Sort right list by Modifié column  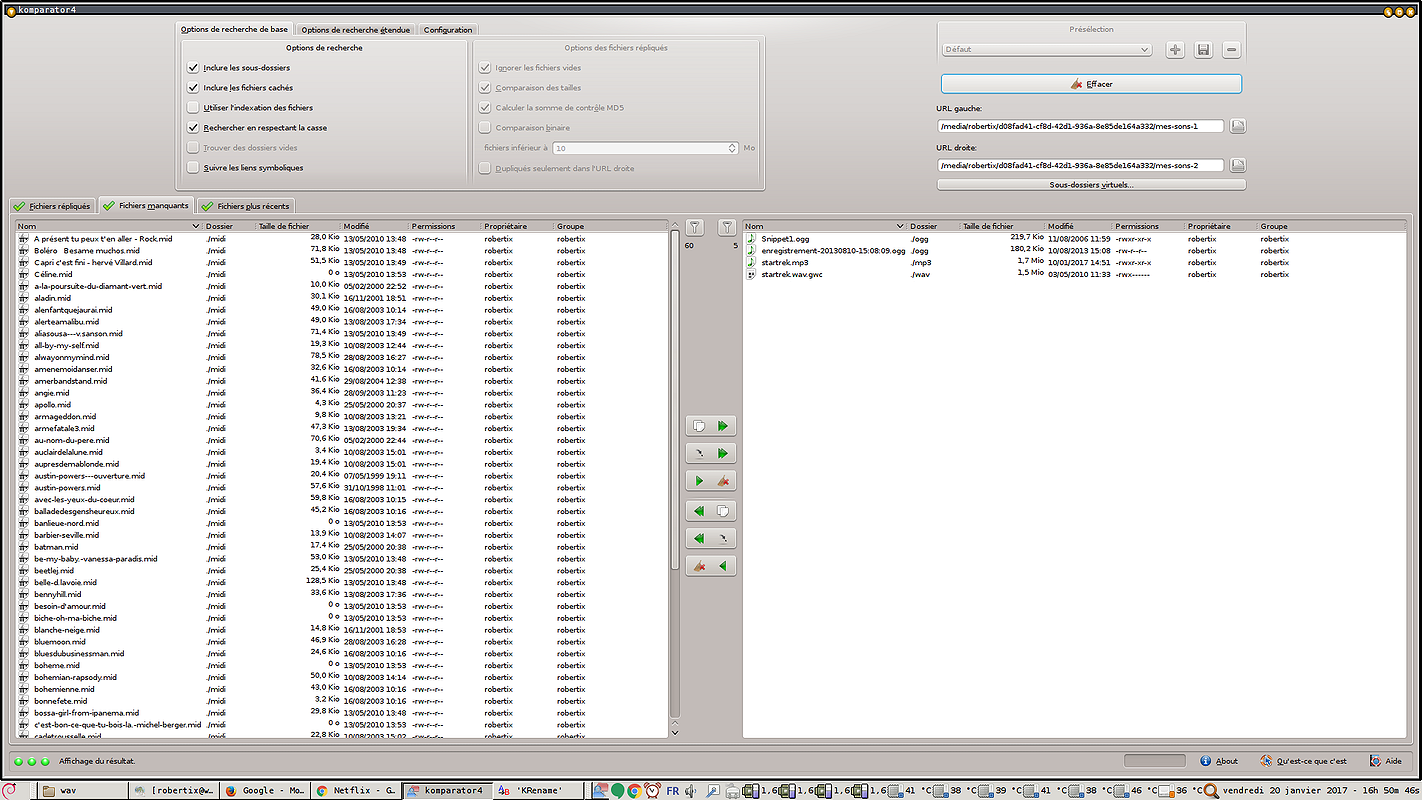coord(1079,227)
